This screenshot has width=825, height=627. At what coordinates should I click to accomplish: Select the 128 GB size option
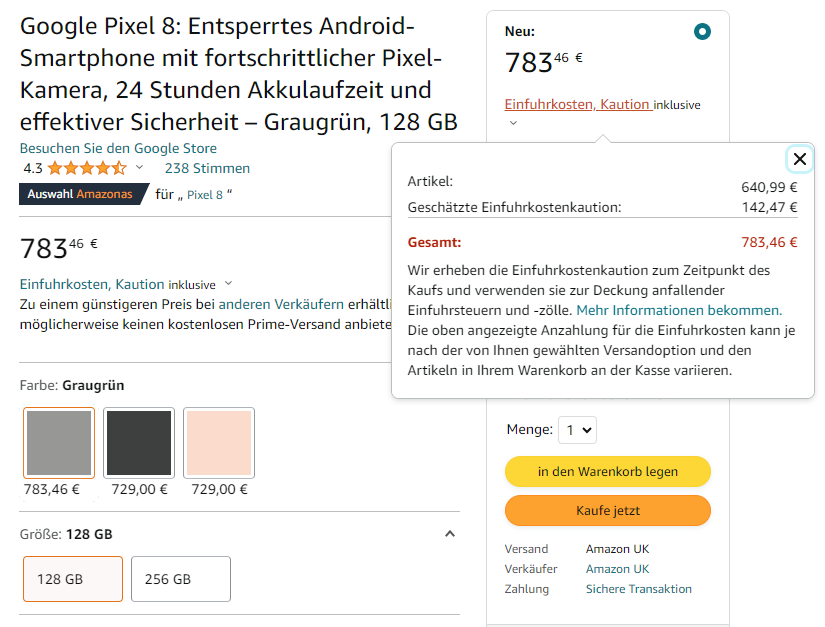pyautogui.click(x=73, y=579)
